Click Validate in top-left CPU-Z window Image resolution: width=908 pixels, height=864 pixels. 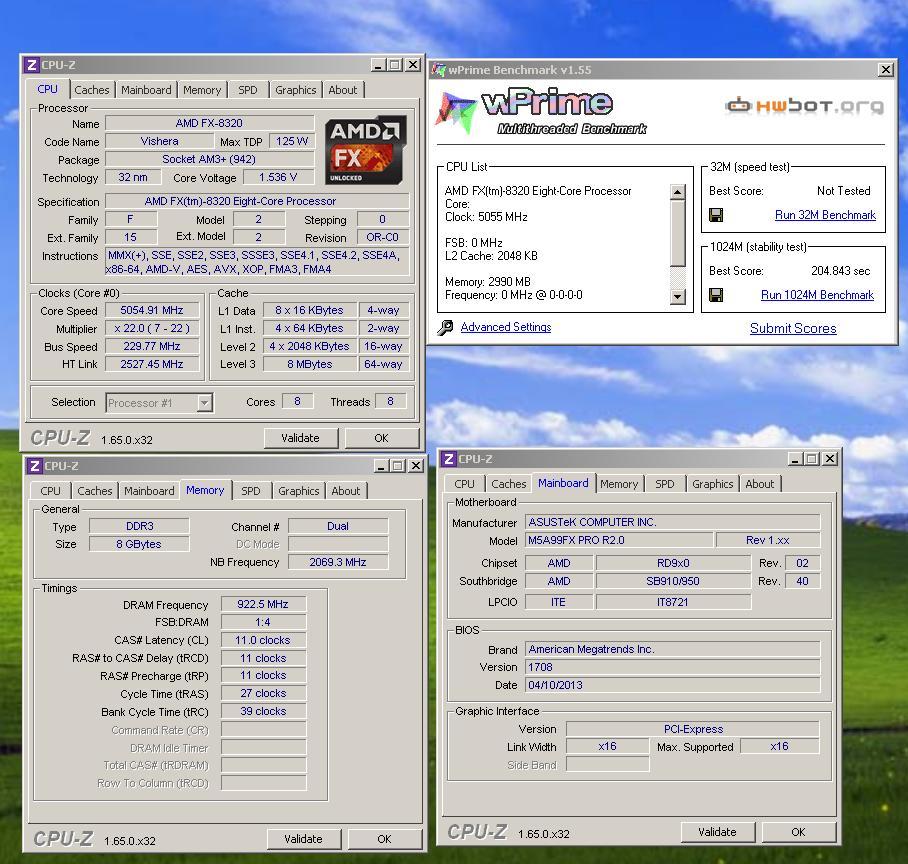pyautogui.click(x=301, y=438)
